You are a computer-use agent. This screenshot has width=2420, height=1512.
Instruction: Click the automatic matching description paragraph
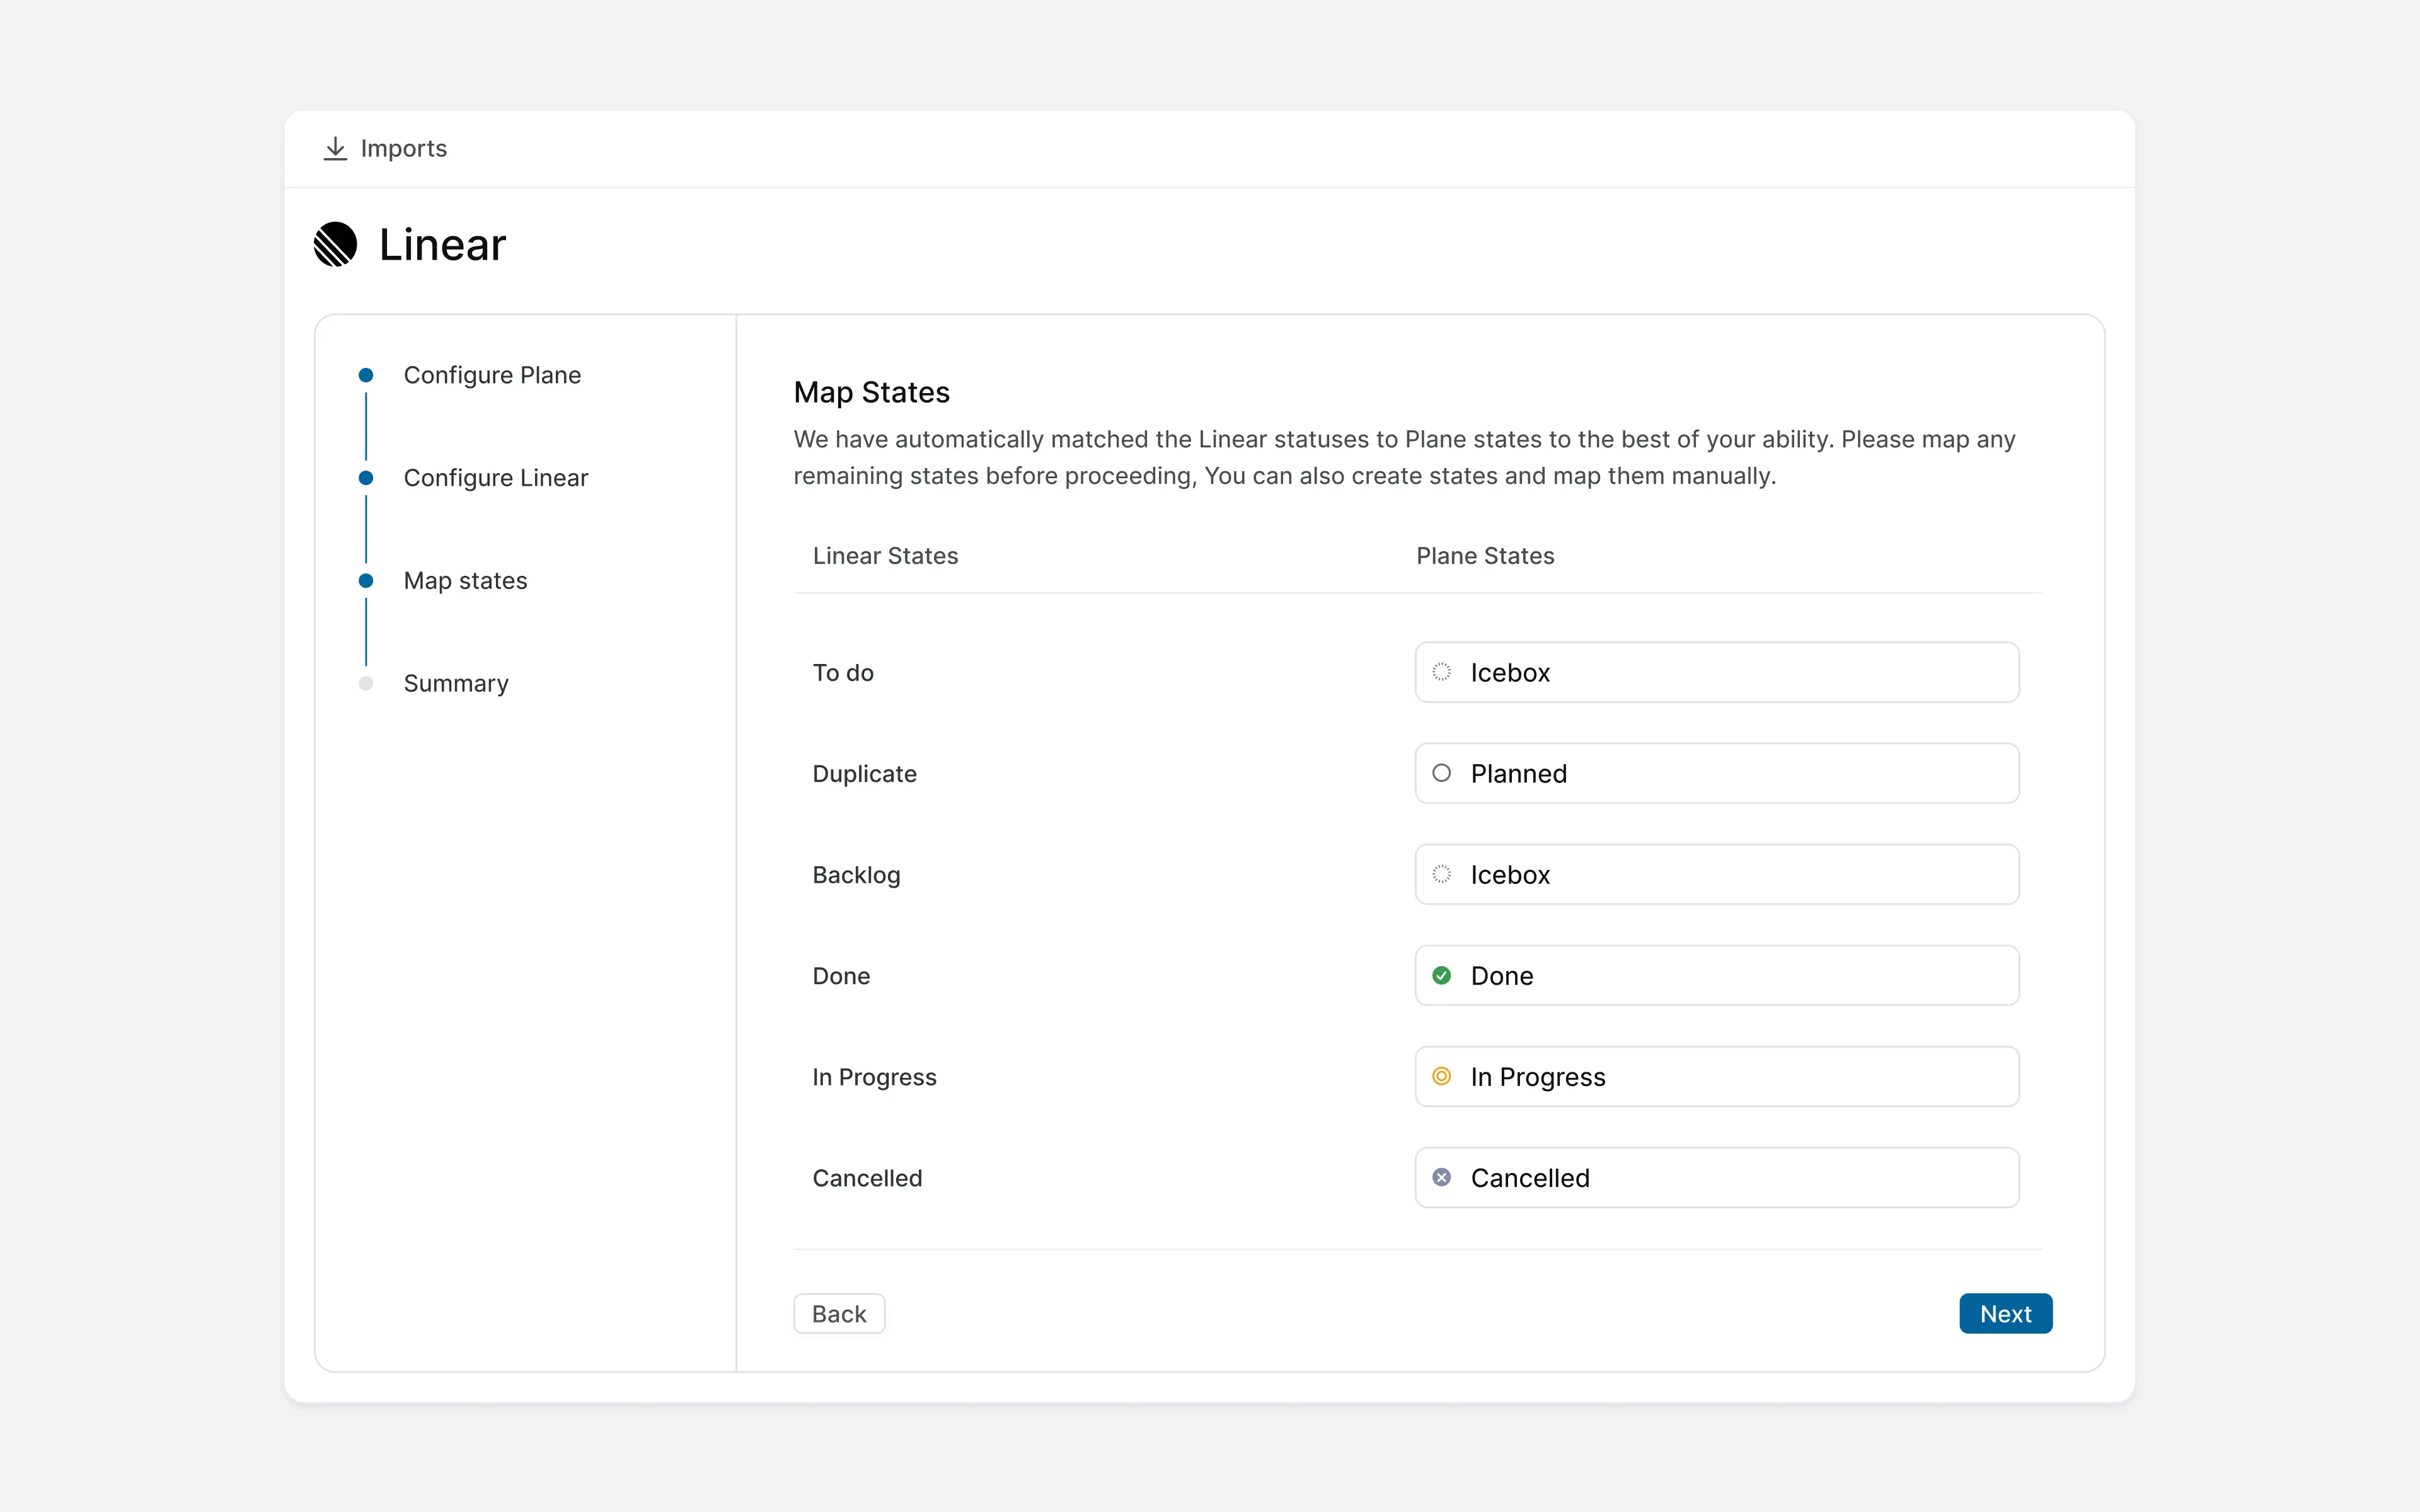tap(1404, 457)
